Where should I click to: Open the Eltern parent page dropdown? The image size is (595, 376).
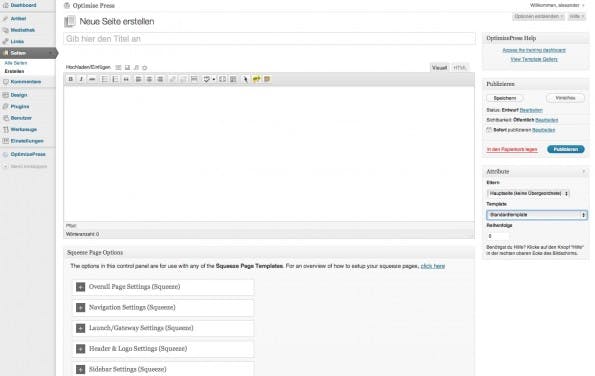(528, 194)
